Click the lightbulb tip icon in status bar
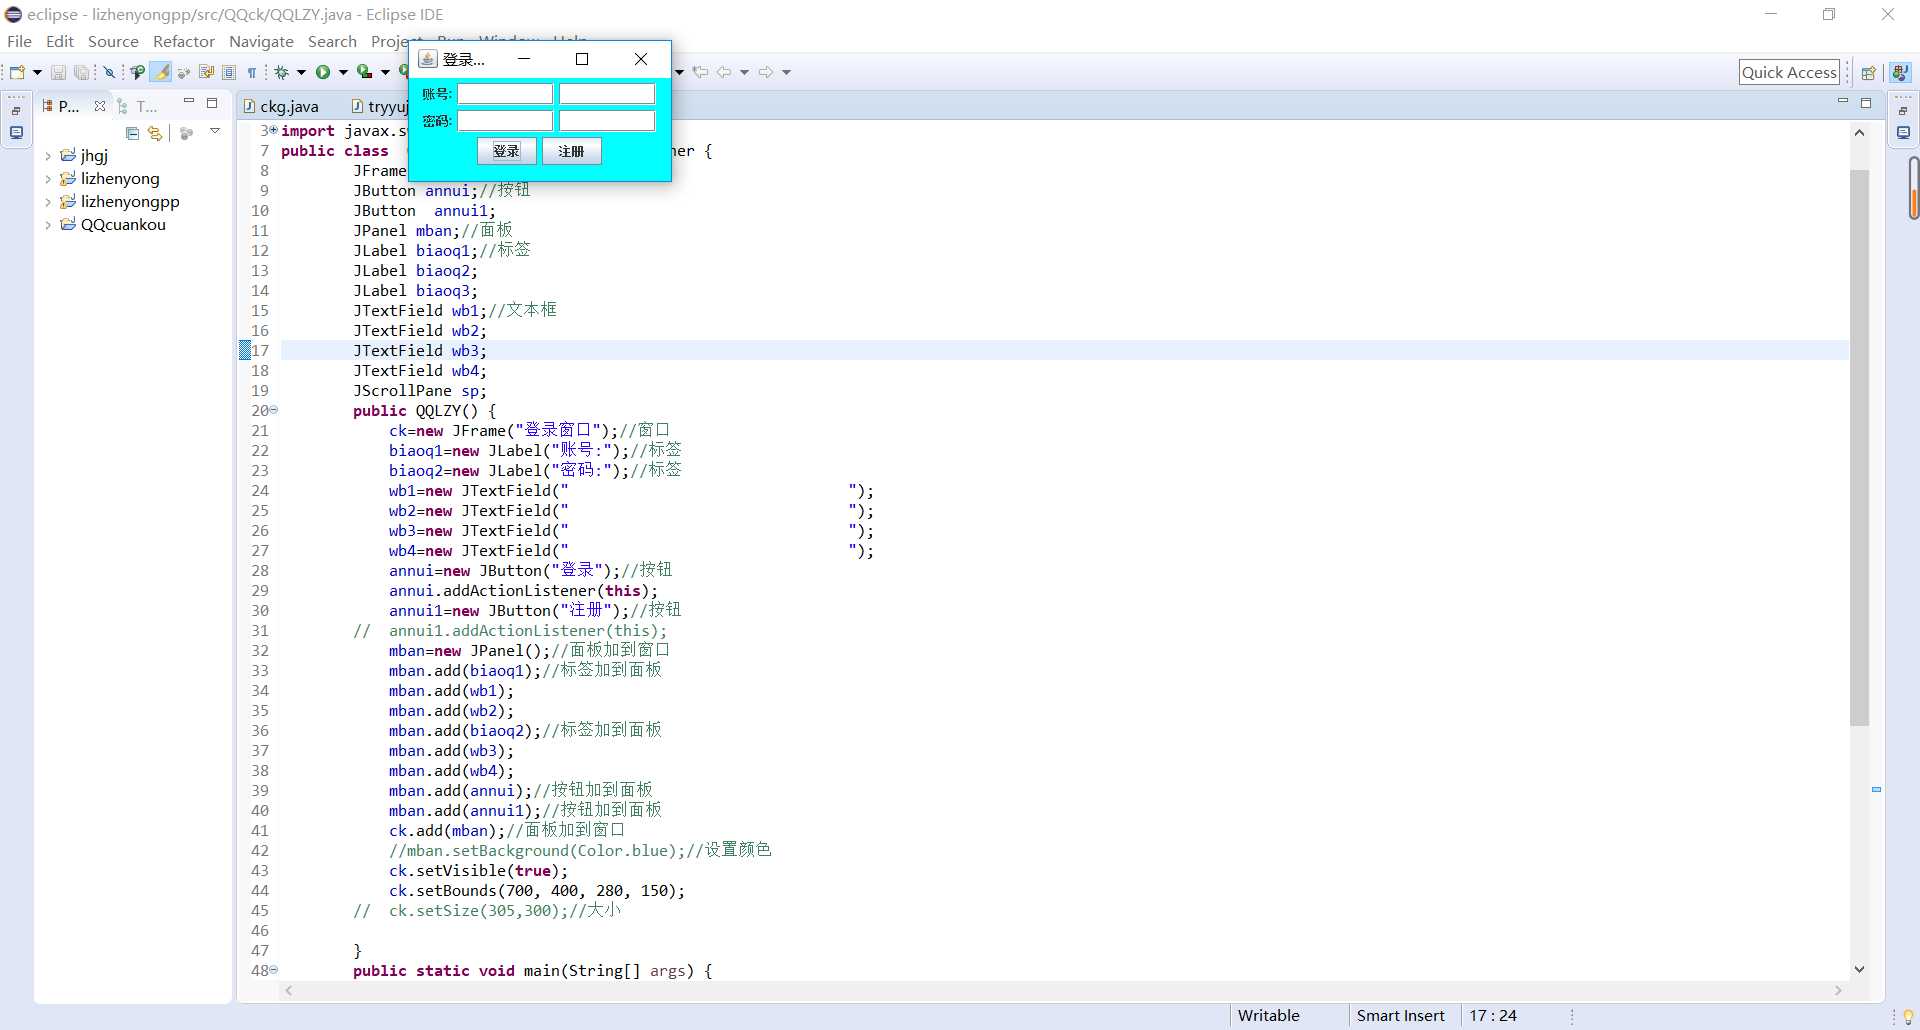The height and width of the screenshot is (1030, 1920). click(1907, 1016)
